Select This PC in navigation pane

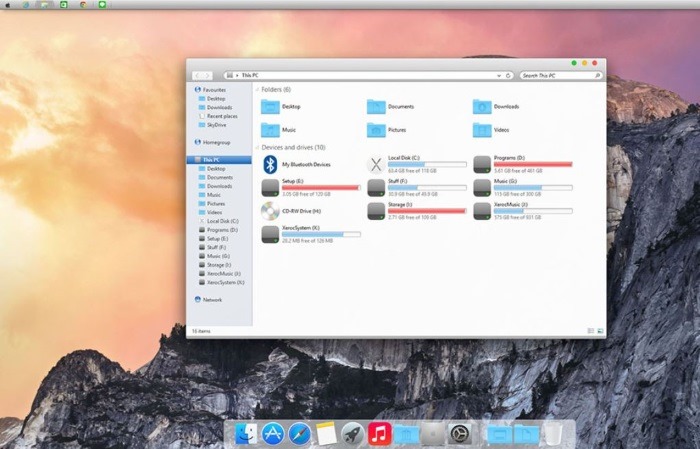219,160
